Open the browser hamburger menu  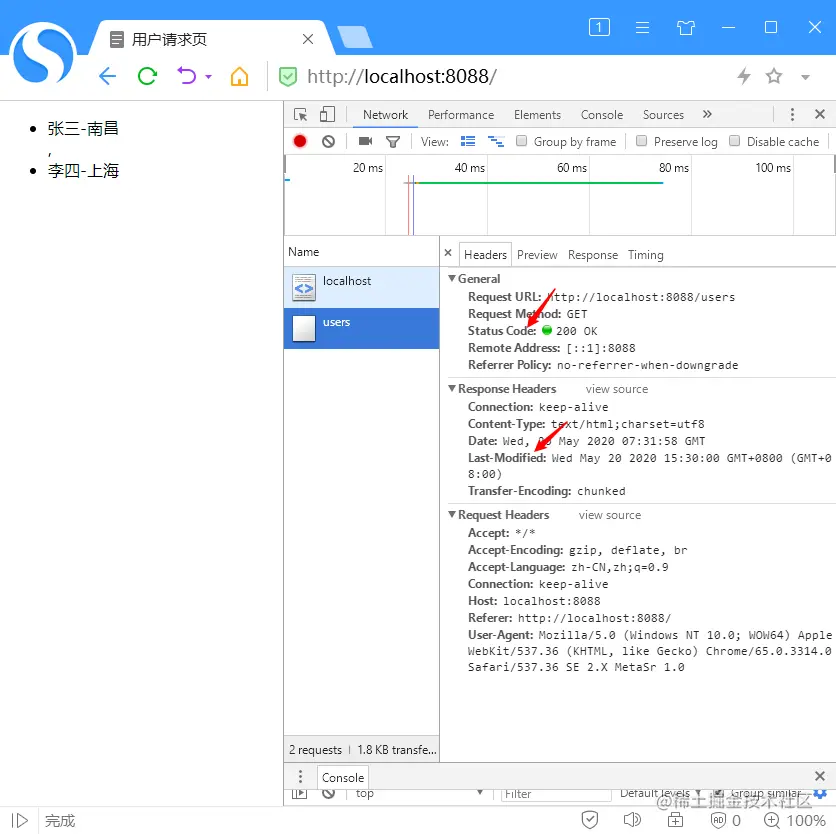642,27
